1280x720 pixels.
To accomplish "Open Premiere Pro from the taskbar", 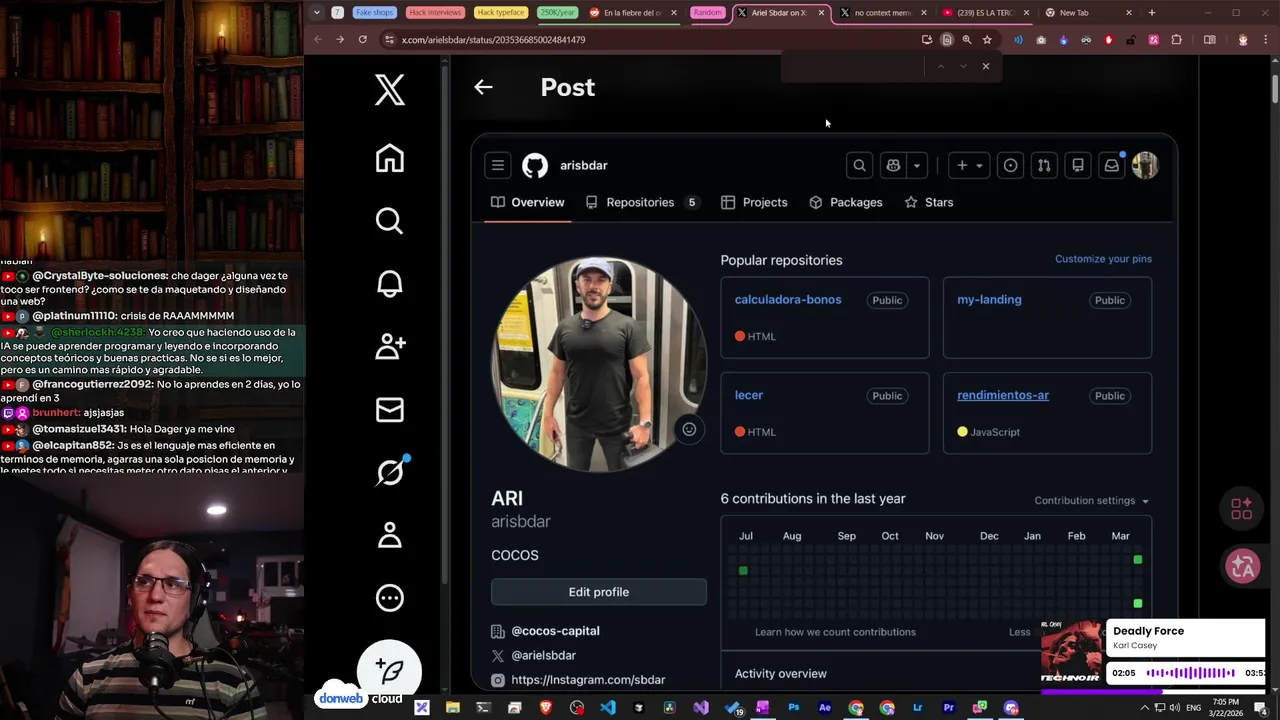I will [949, 708].
